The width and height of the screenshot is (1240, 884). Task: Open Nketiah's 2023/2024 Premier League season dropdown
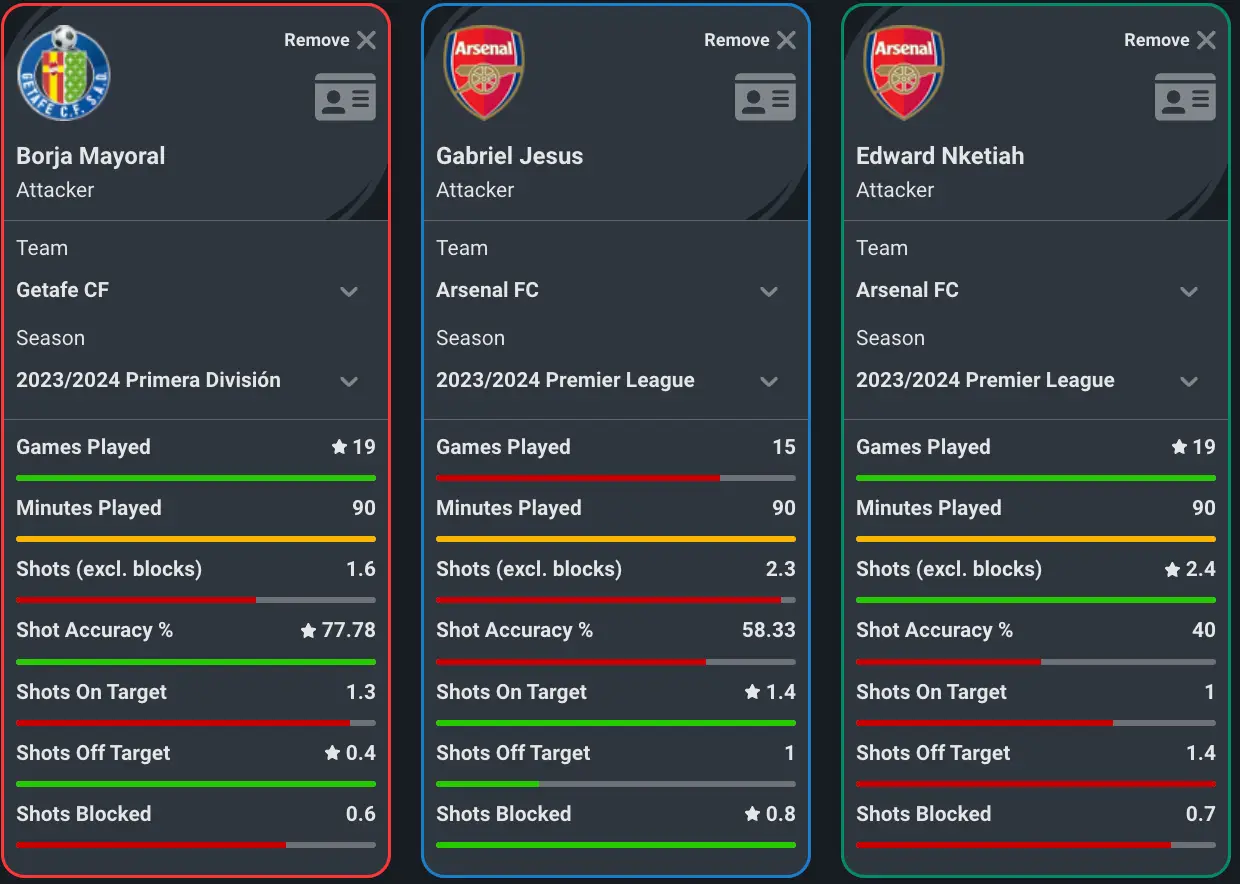coord(1189,382)
